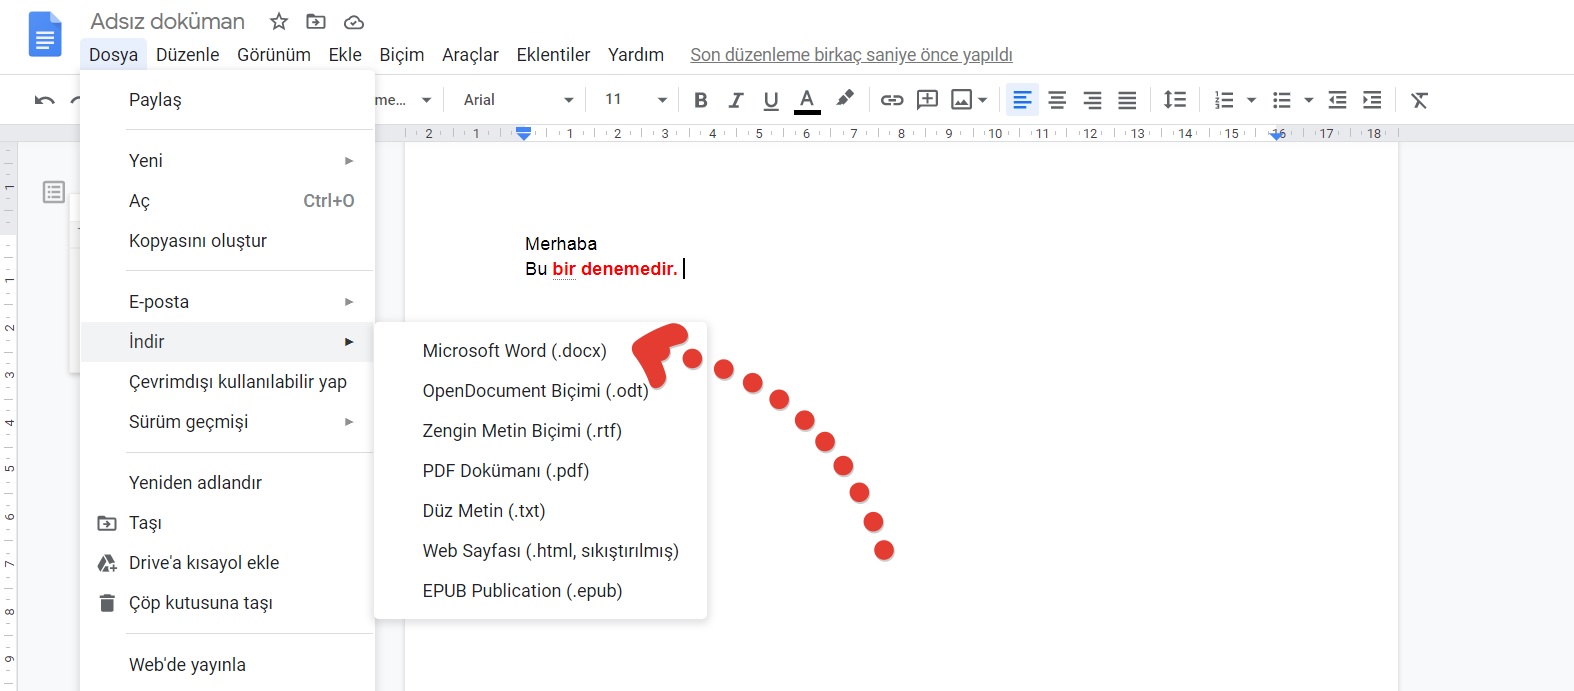This screenshot has width=1574, height=691.
Task: Open the insert image dropdown arrow
Action: [983, 100]
